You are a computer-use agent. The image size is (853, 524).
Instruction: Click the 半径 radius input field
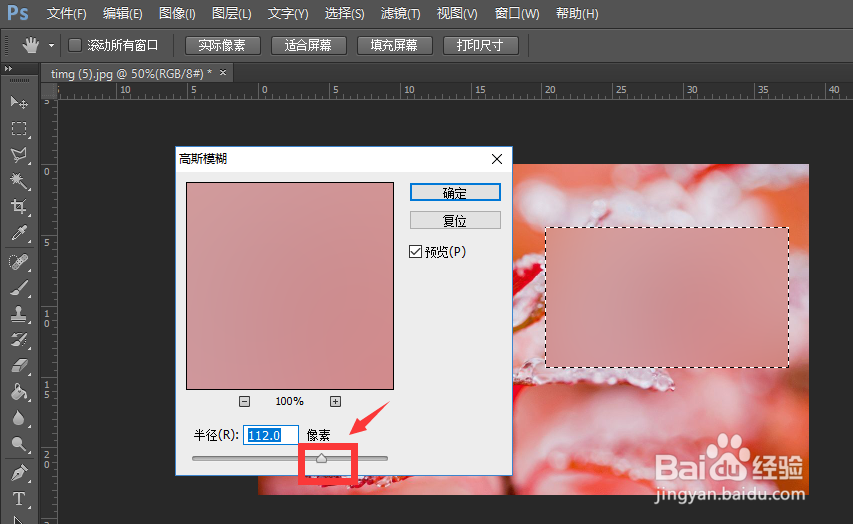click(x=270, y=435)
